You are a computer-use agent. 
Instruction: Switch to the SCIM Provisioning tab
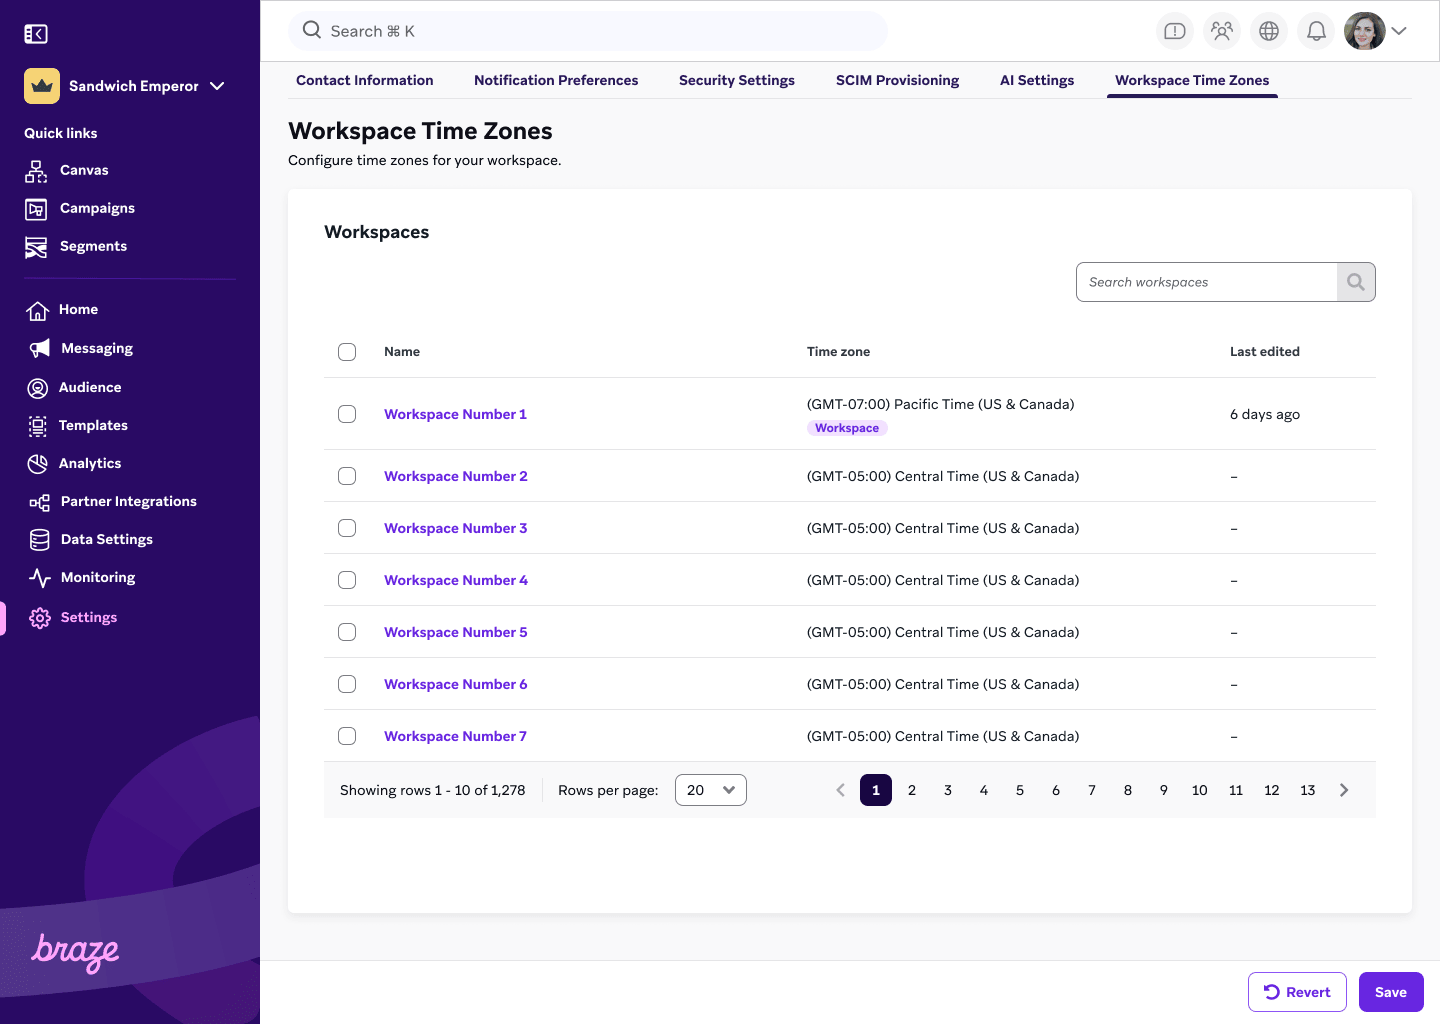897,80
